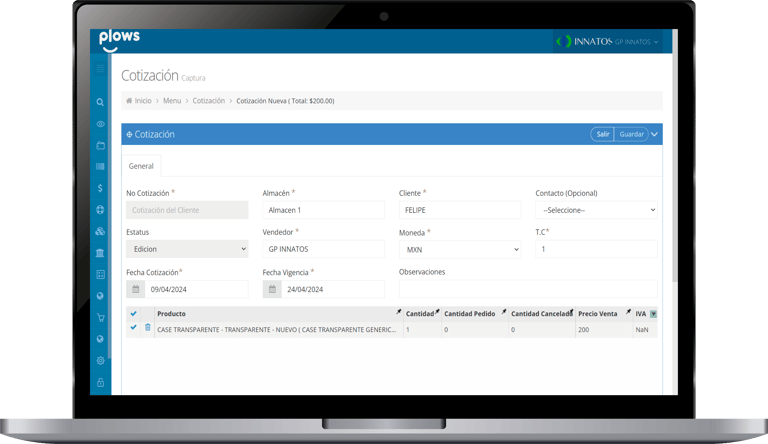Open the hamburger menu in the sidebar
This screenshot has width=768, height=444.
tap(100, 68)
